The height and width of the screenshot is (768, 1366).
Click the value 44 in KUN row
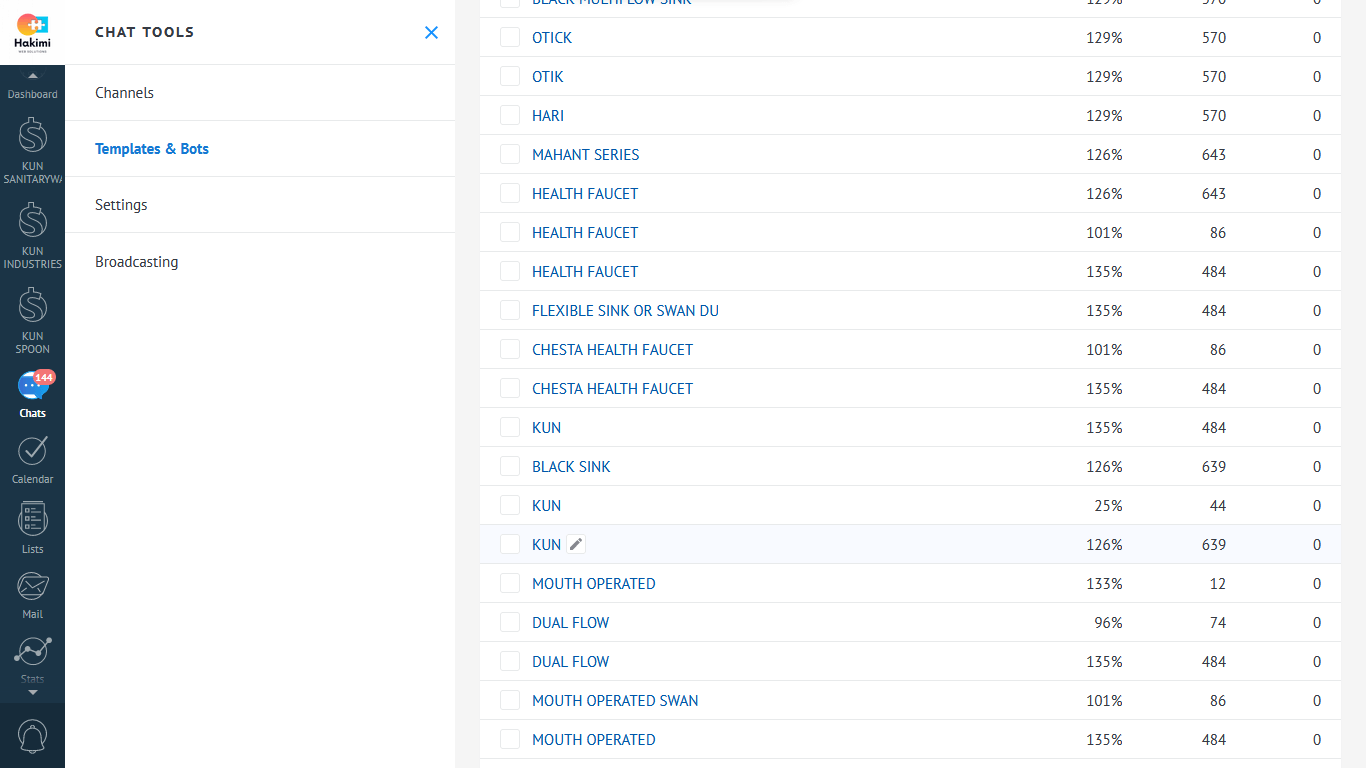[1217, 506]
